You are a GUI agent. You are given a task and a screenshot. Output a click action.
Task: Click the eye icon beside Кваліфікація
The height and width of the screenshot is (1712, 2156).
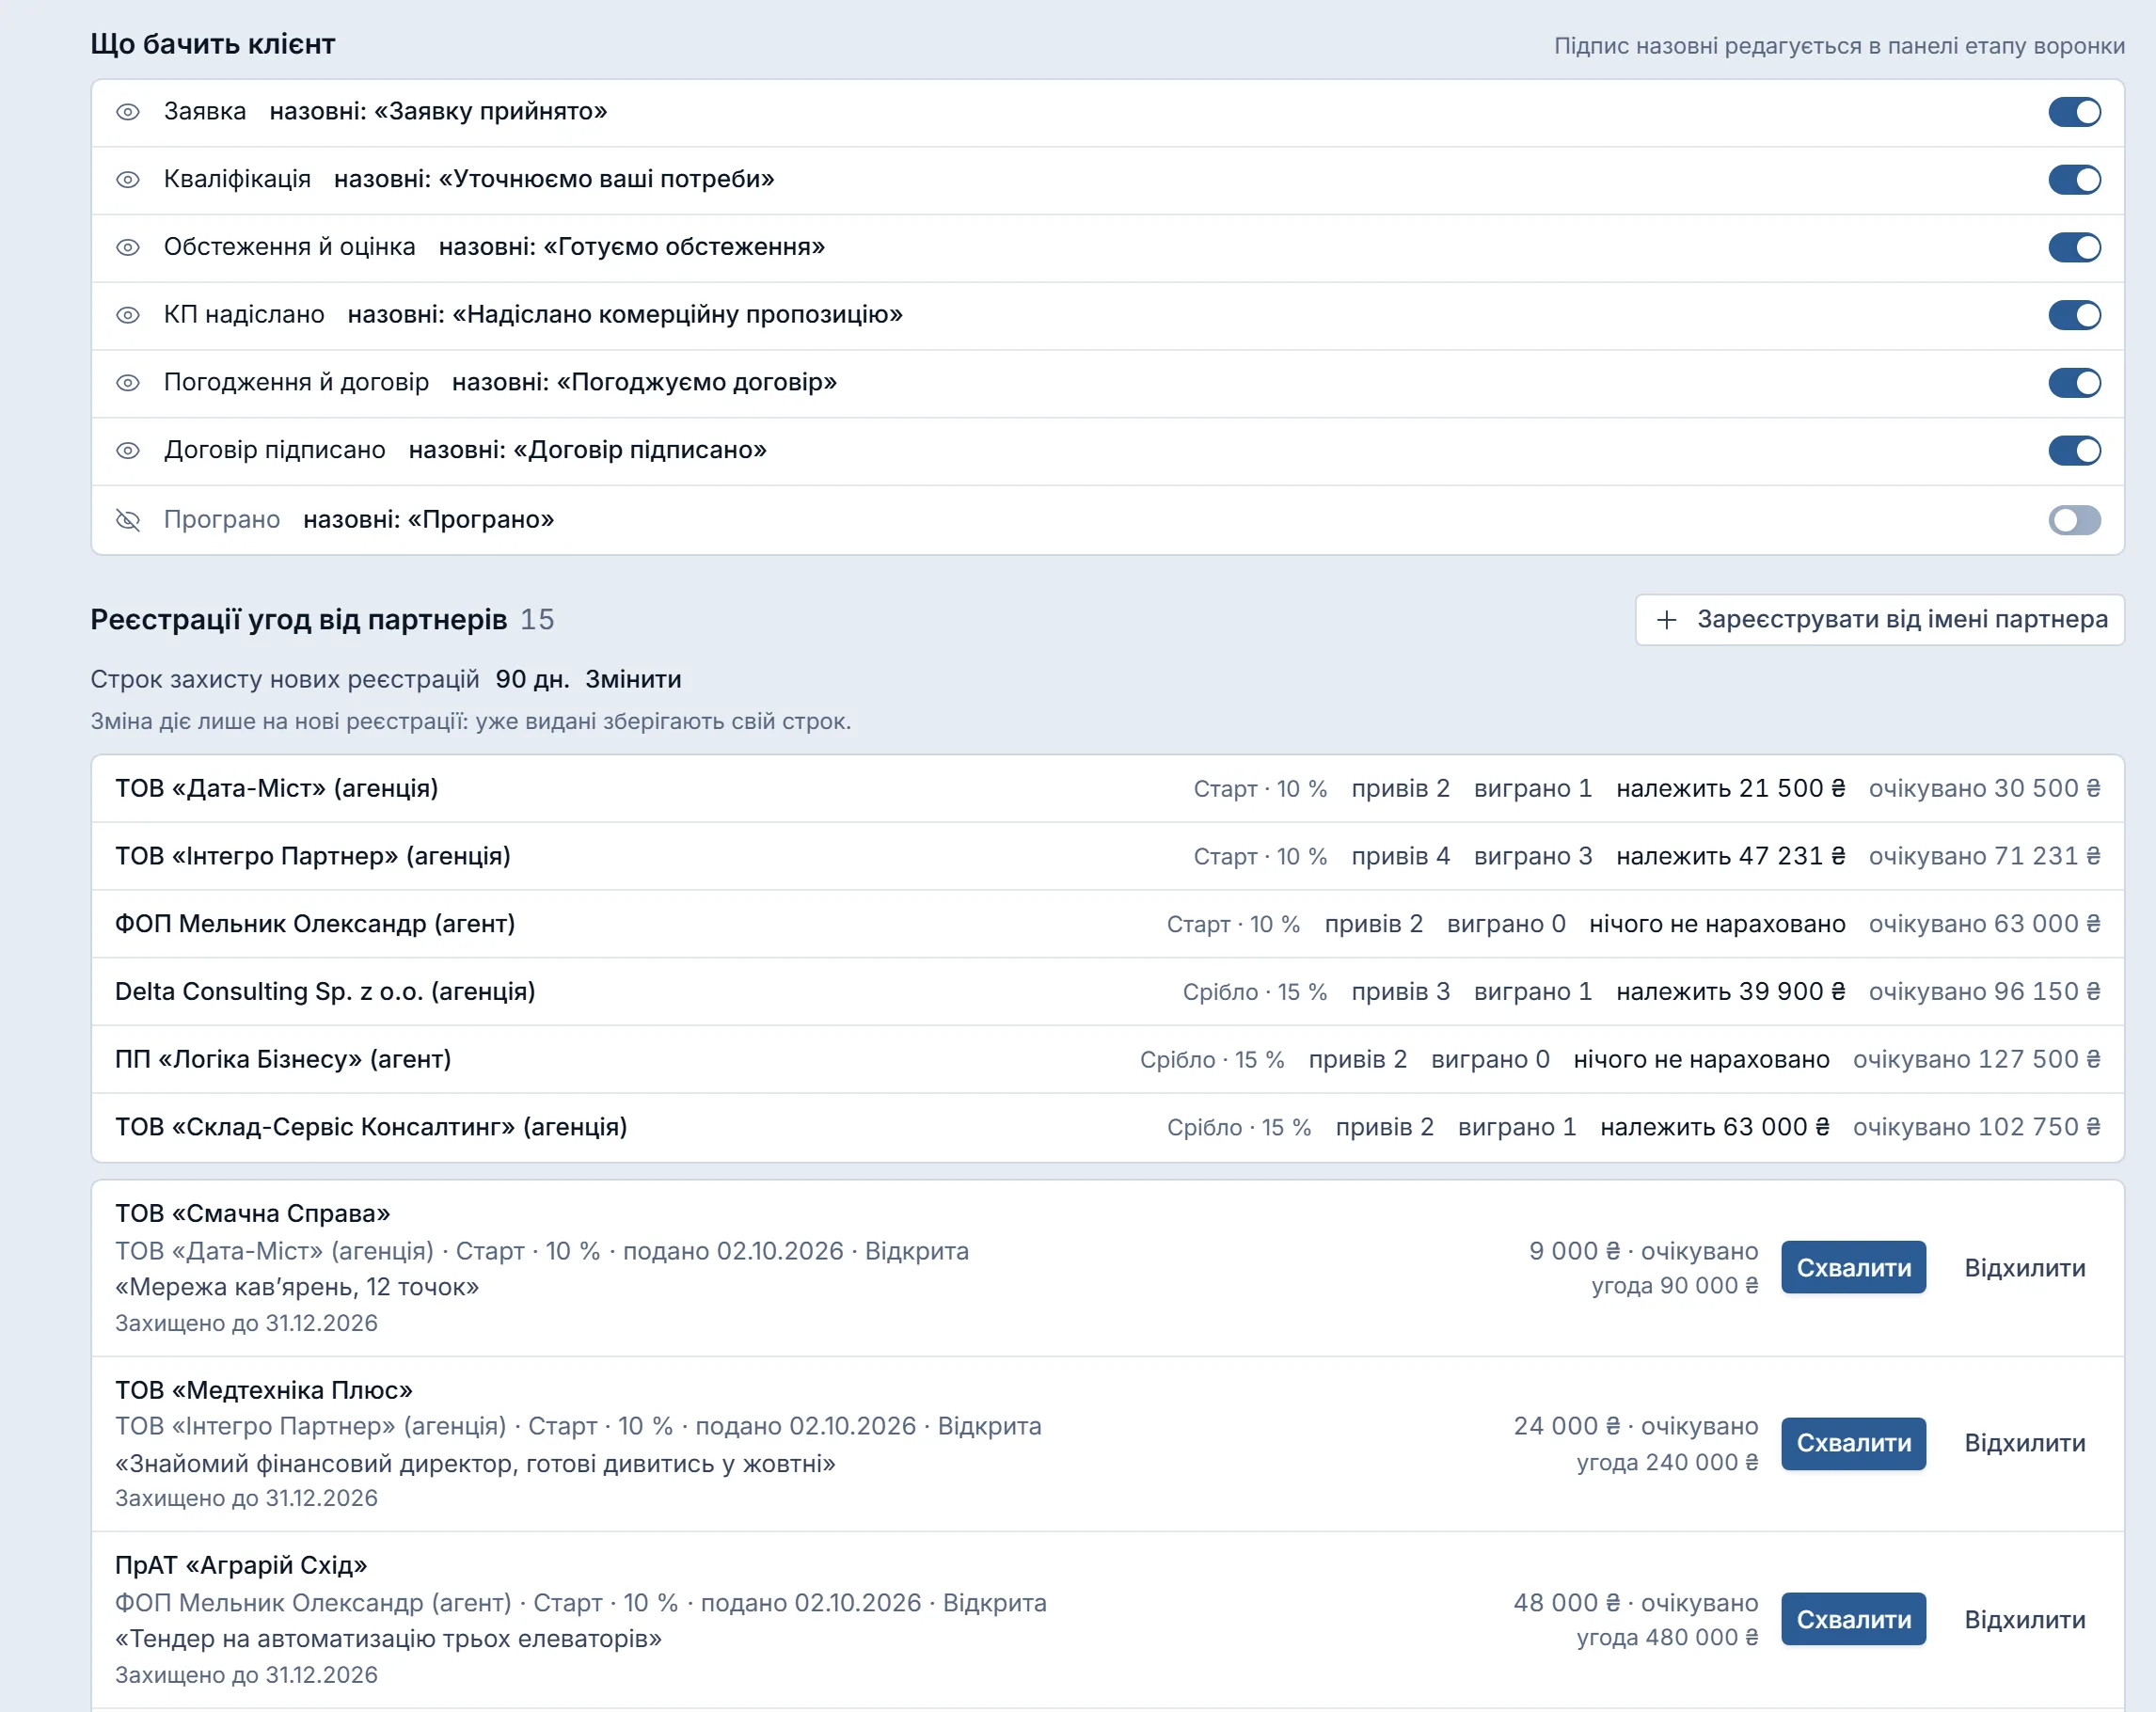click(128, 180)
